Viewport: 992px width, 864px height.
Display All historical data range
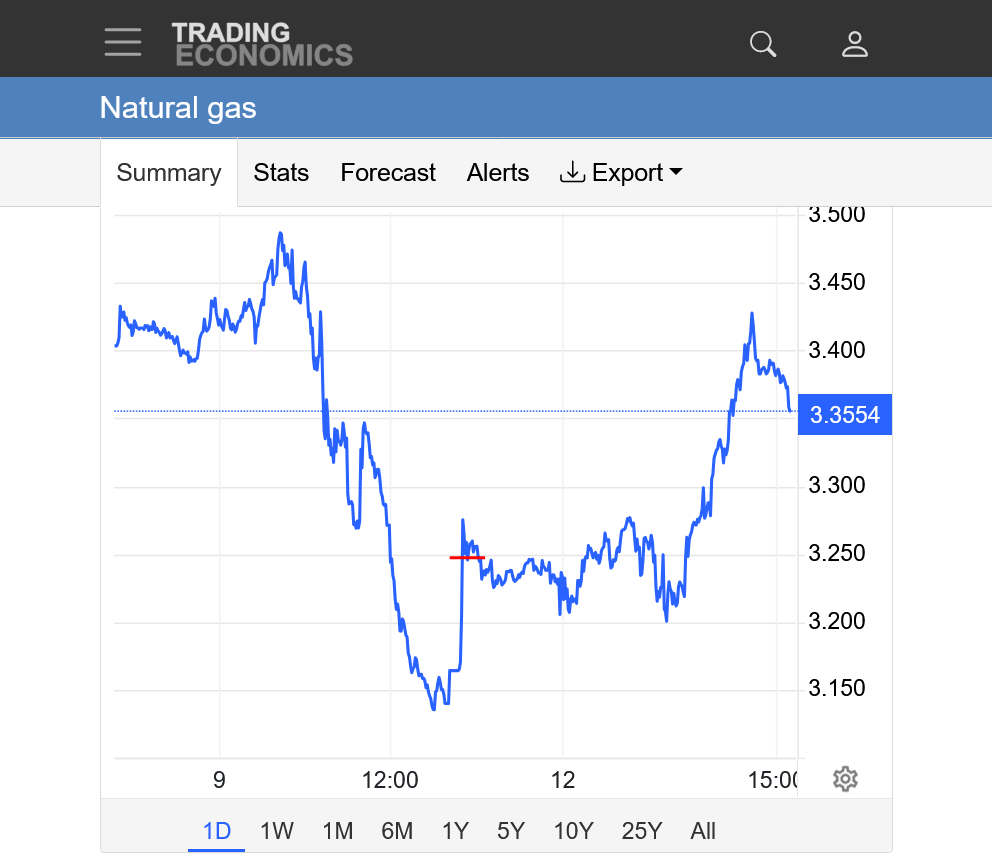click(703, 831)
